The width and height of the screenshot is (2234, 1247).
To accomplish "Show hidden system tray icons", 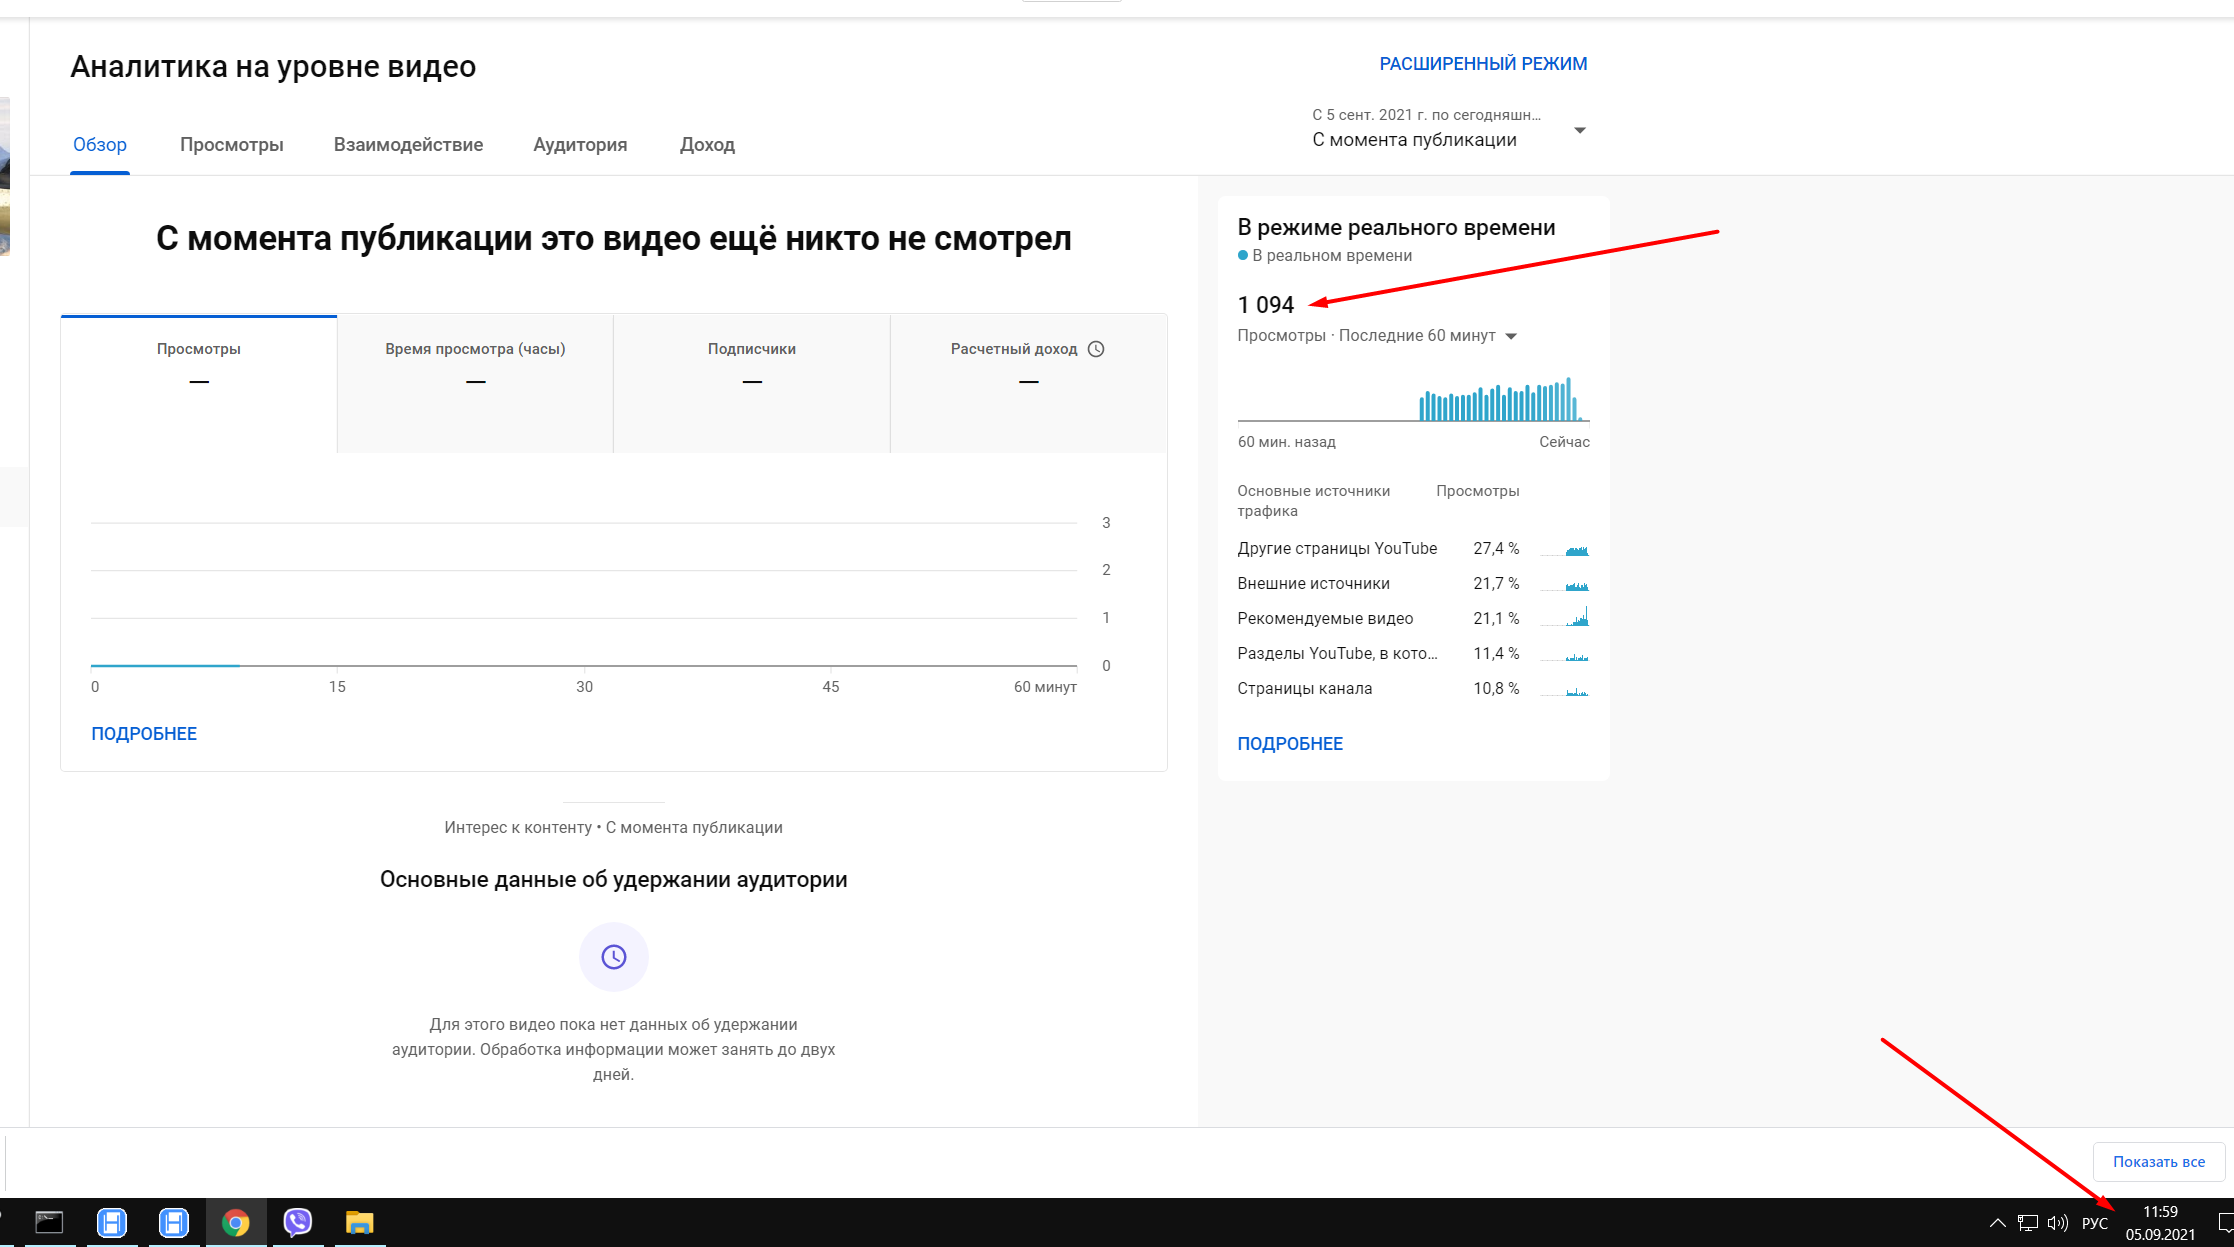I will click(x=1997, y=1223).
